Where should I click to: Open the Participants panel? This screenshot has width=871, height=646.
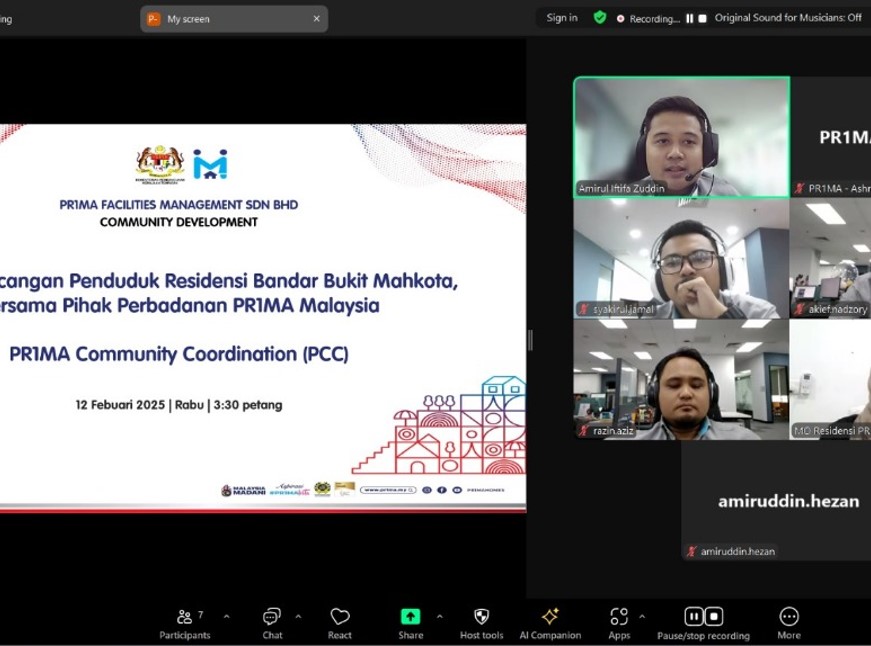pyautogui.click(x=185, y=624)
